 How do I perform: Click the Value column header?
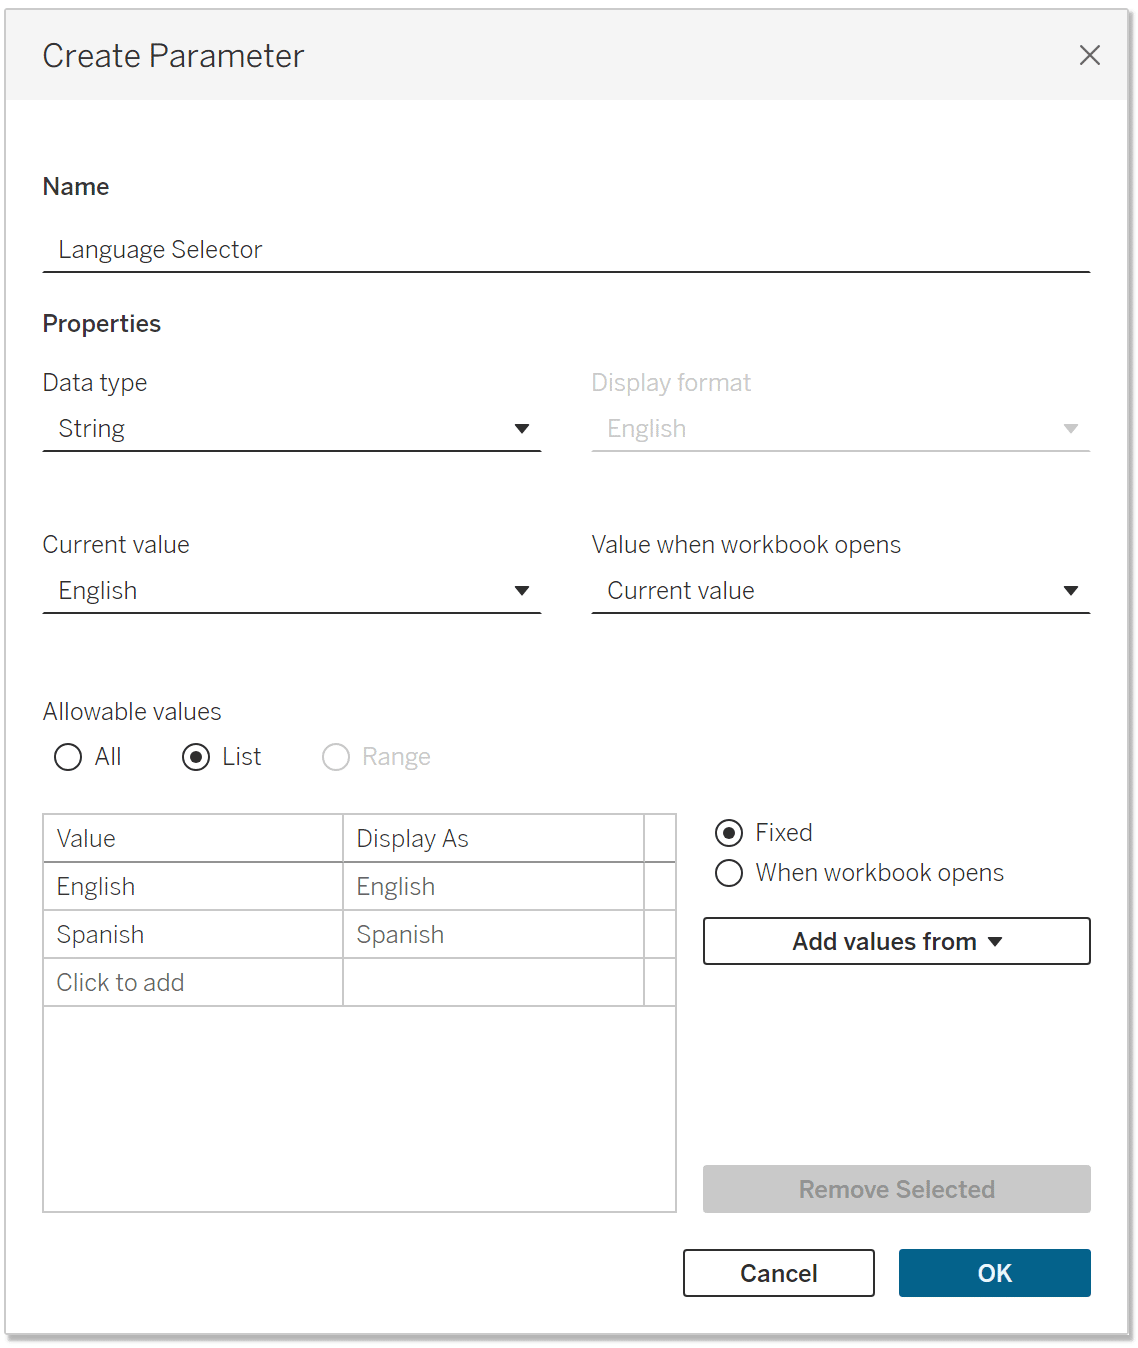point(193,838)
